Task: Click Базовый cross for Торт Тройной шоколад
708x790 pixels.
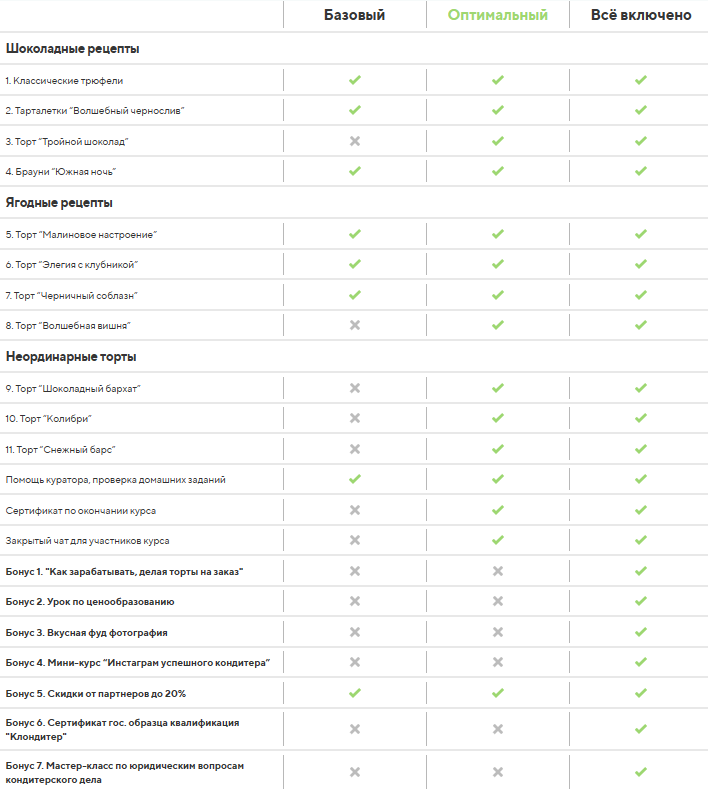Action: pos(354,141)
